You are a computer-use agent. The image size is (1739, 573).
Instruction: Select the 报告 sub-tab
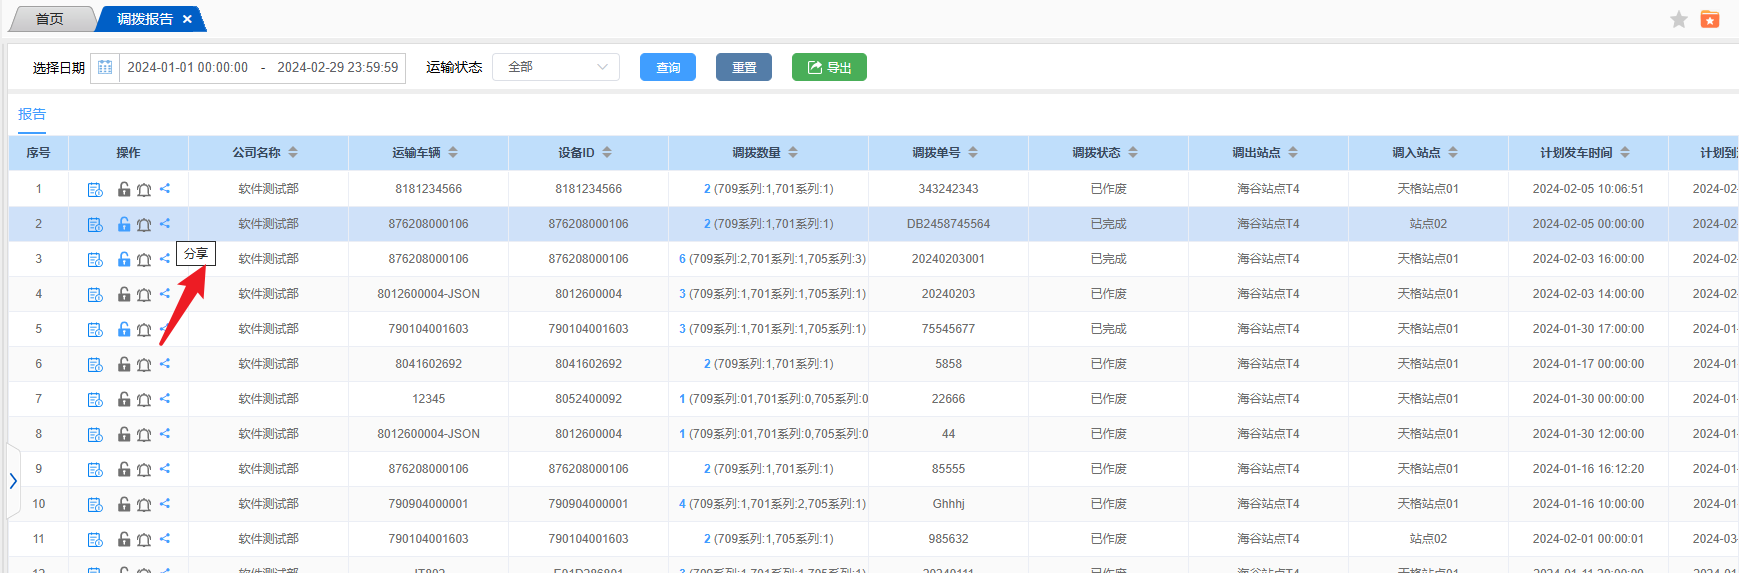(x=32, y=114)
